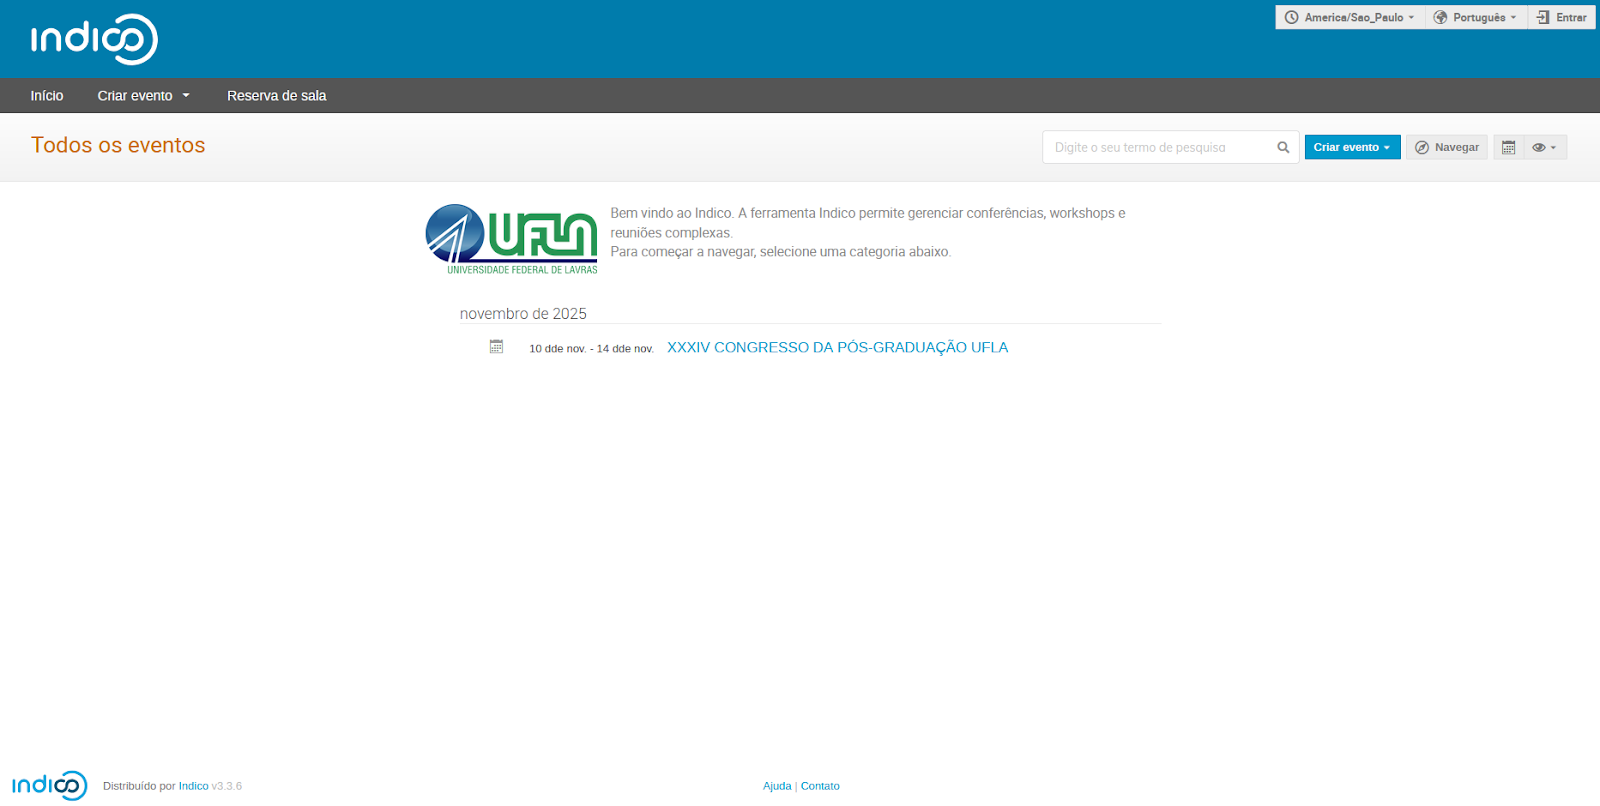The width and height of the screenshot is (1600, 806).
Task: Click the UFLA university logo
Action: [512, 239]
